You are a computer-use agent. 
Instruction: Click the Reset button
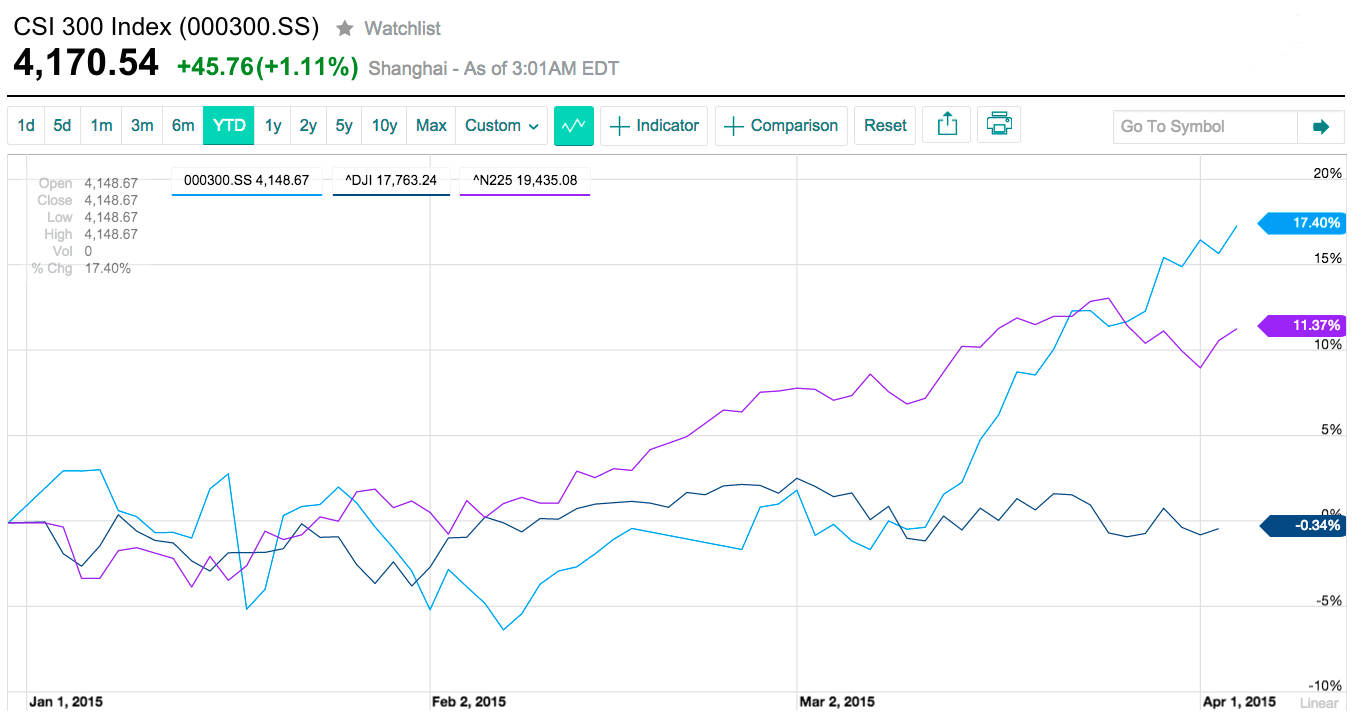885,126
